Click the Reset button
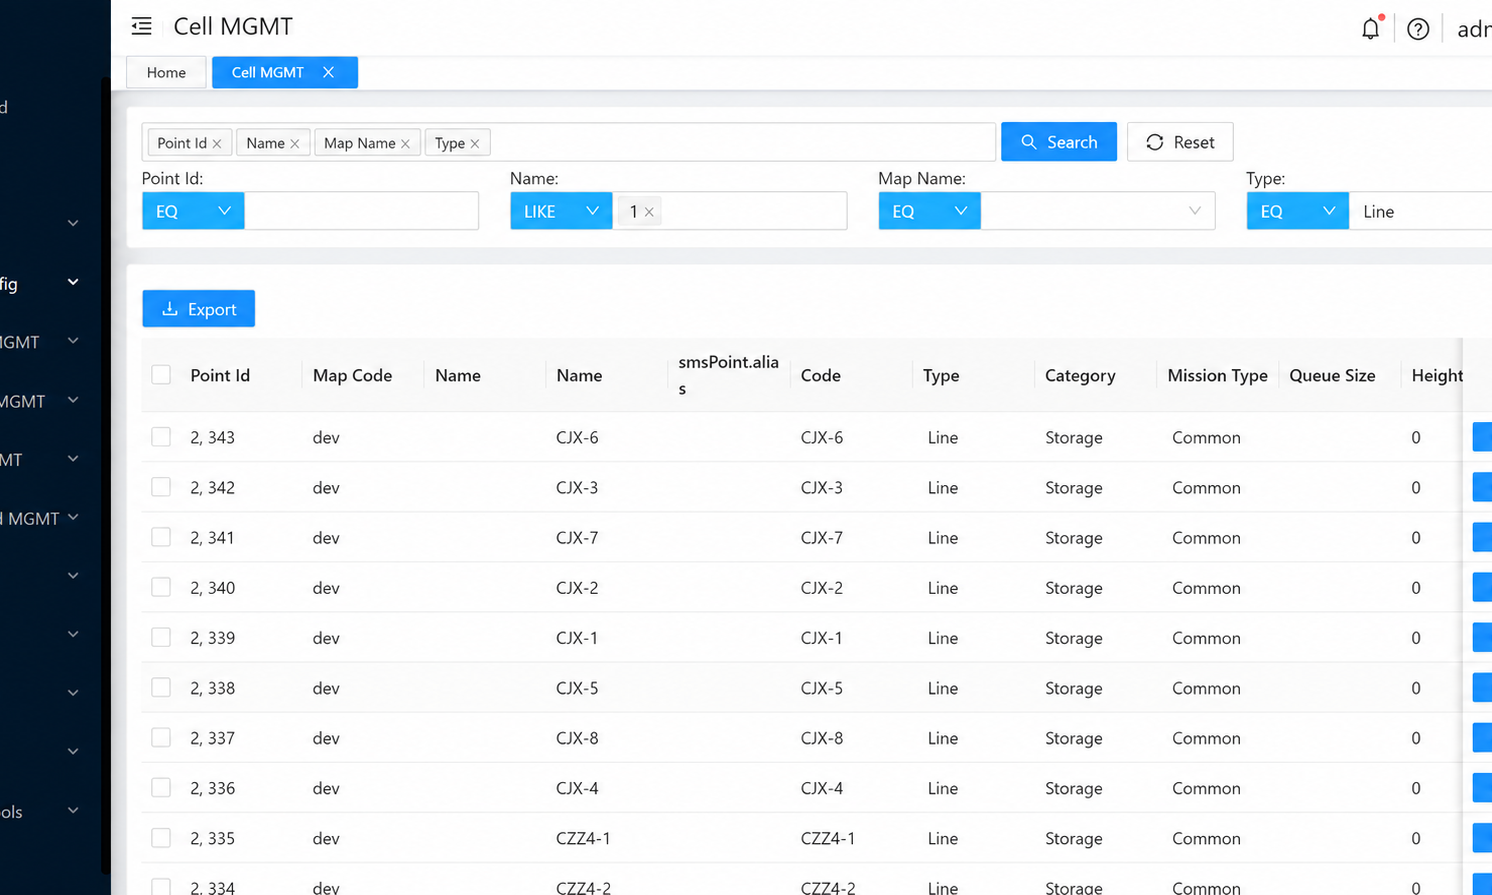This screenshot has width=1492, height=895. 1179,142
